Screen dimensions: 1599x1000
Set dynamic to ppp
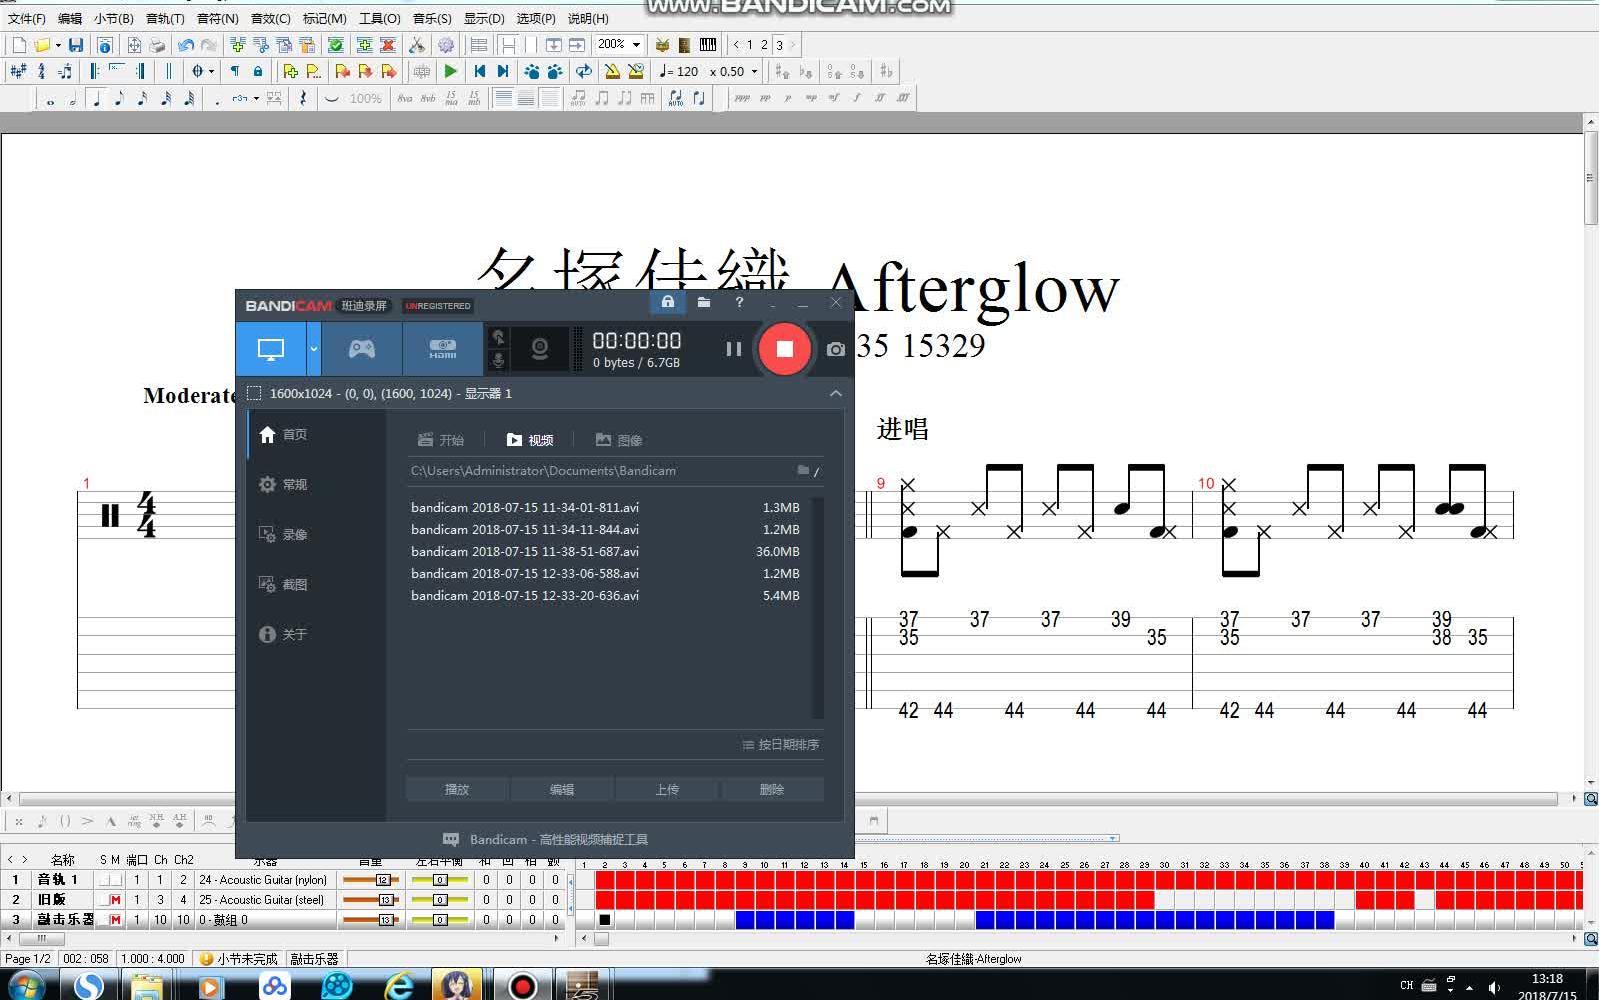click(x=741, y=98)
